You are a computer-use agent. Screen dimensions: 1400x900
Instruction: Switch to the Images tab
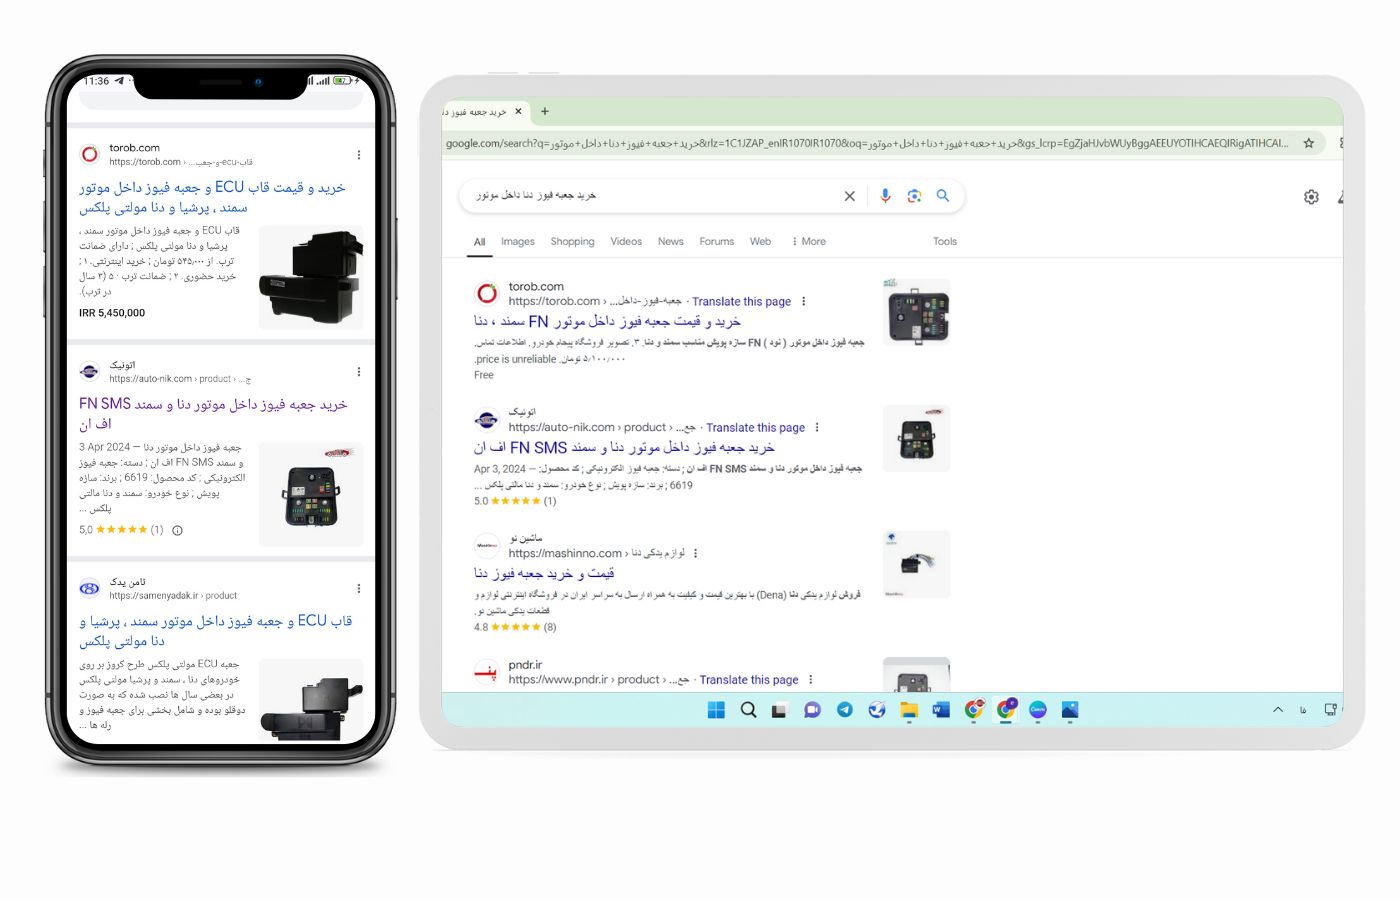pyautogui.click(x=517, y=241)
